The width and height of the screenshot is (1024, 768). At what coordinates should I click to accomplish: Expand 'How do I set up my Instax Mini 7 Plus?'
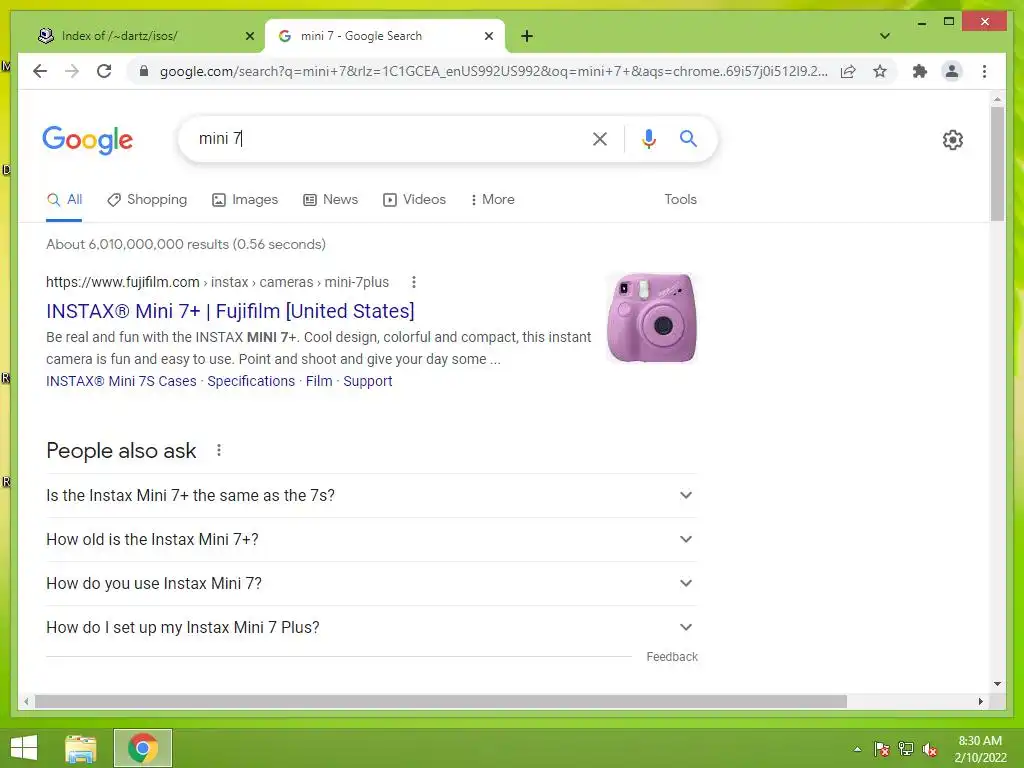pyautogui.click(x=371, y=628)
